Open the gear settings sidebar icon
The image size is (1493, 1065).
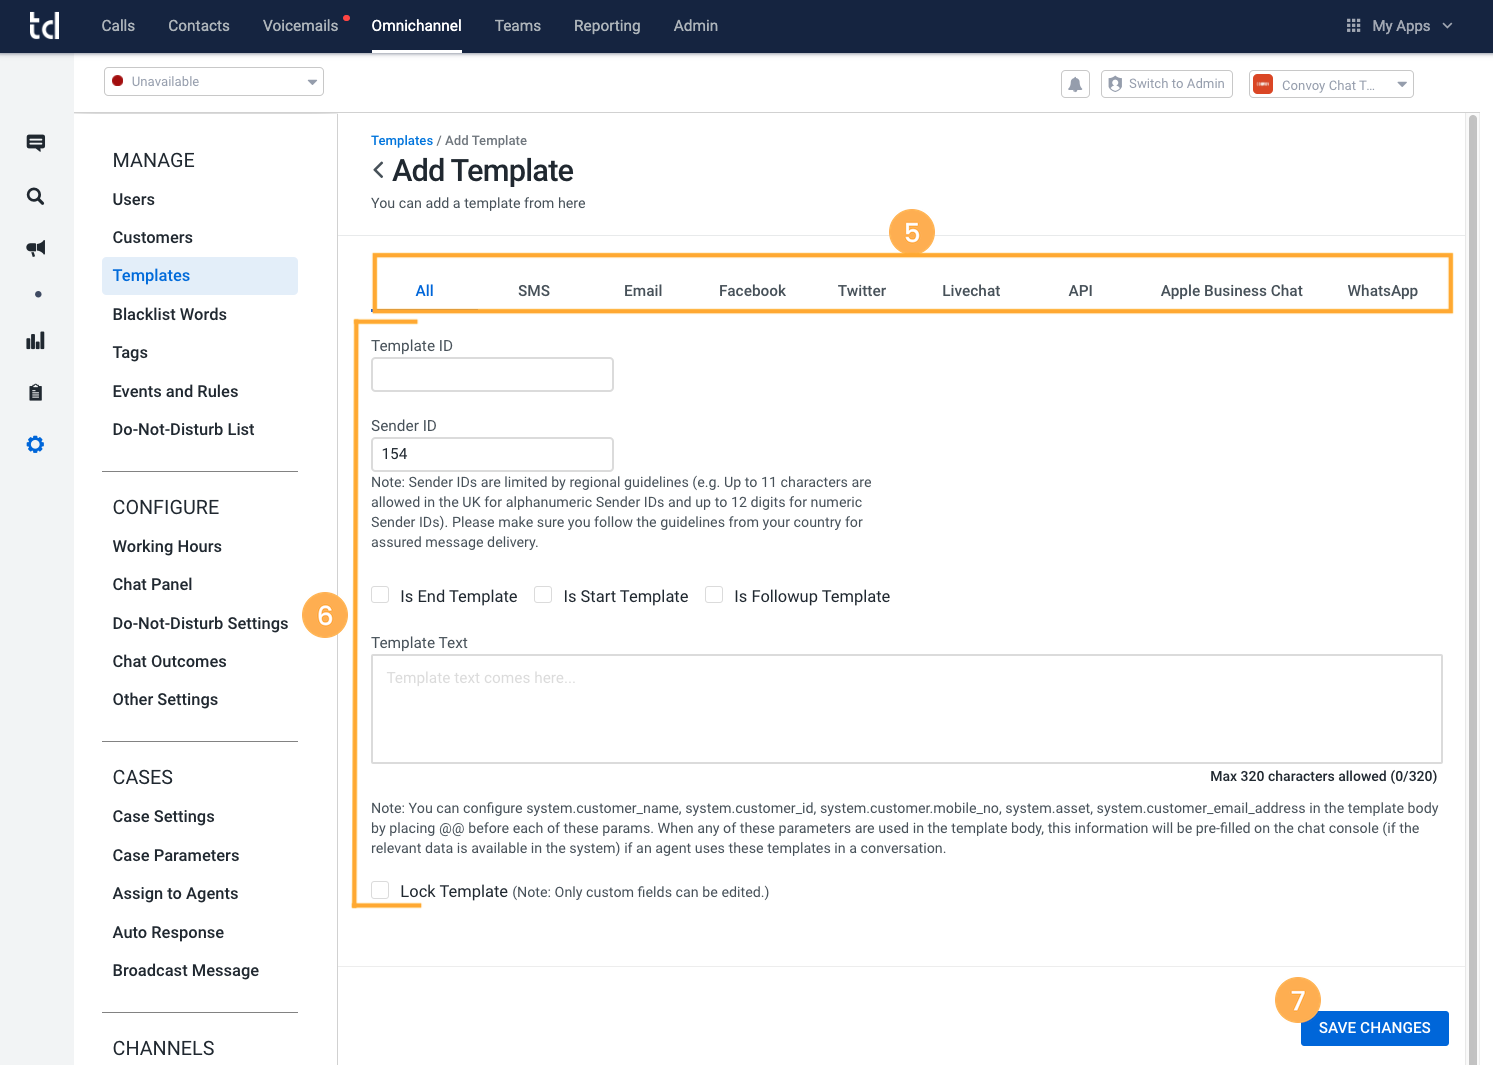(x=36, y=444)
